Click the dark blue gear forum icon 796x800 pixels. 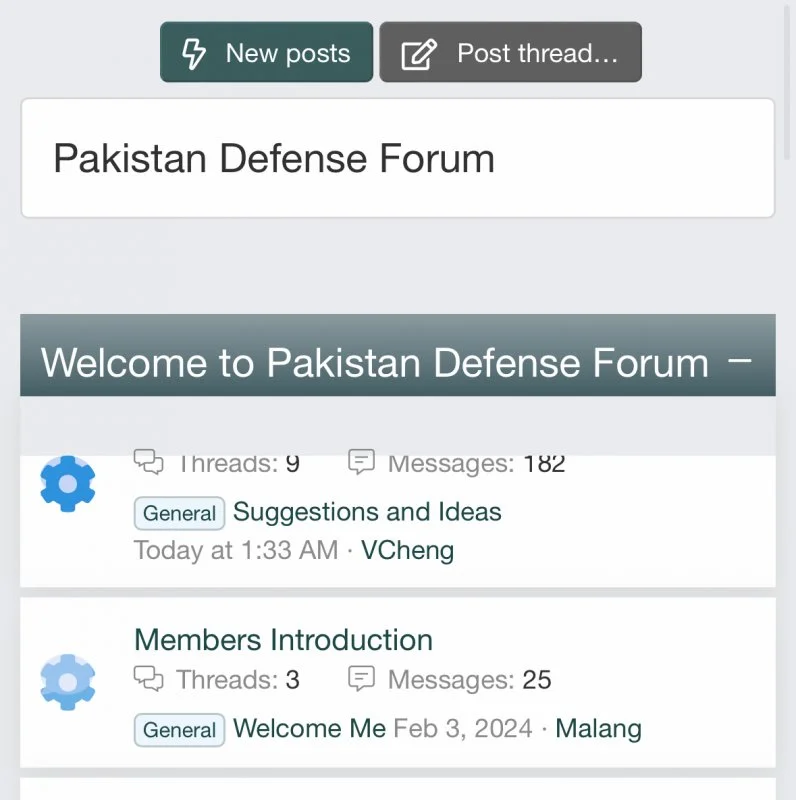(67, 483)
